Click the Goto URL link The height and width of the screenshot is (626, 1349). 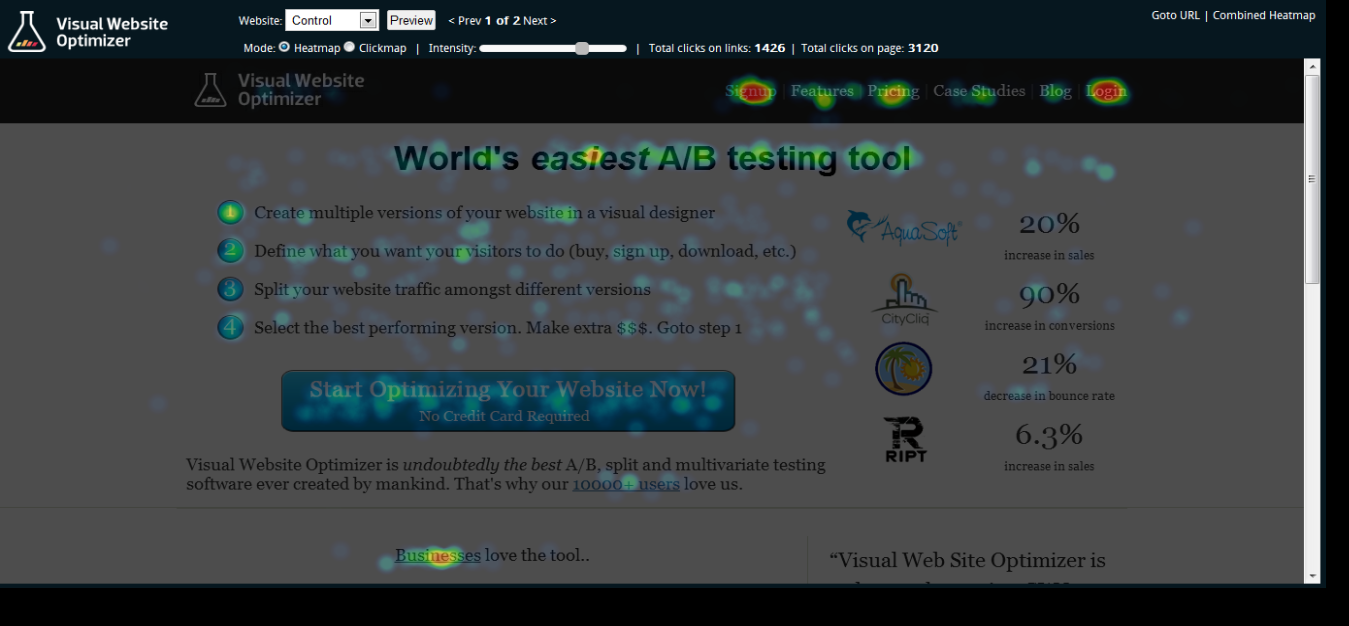tap(1175, 15)
